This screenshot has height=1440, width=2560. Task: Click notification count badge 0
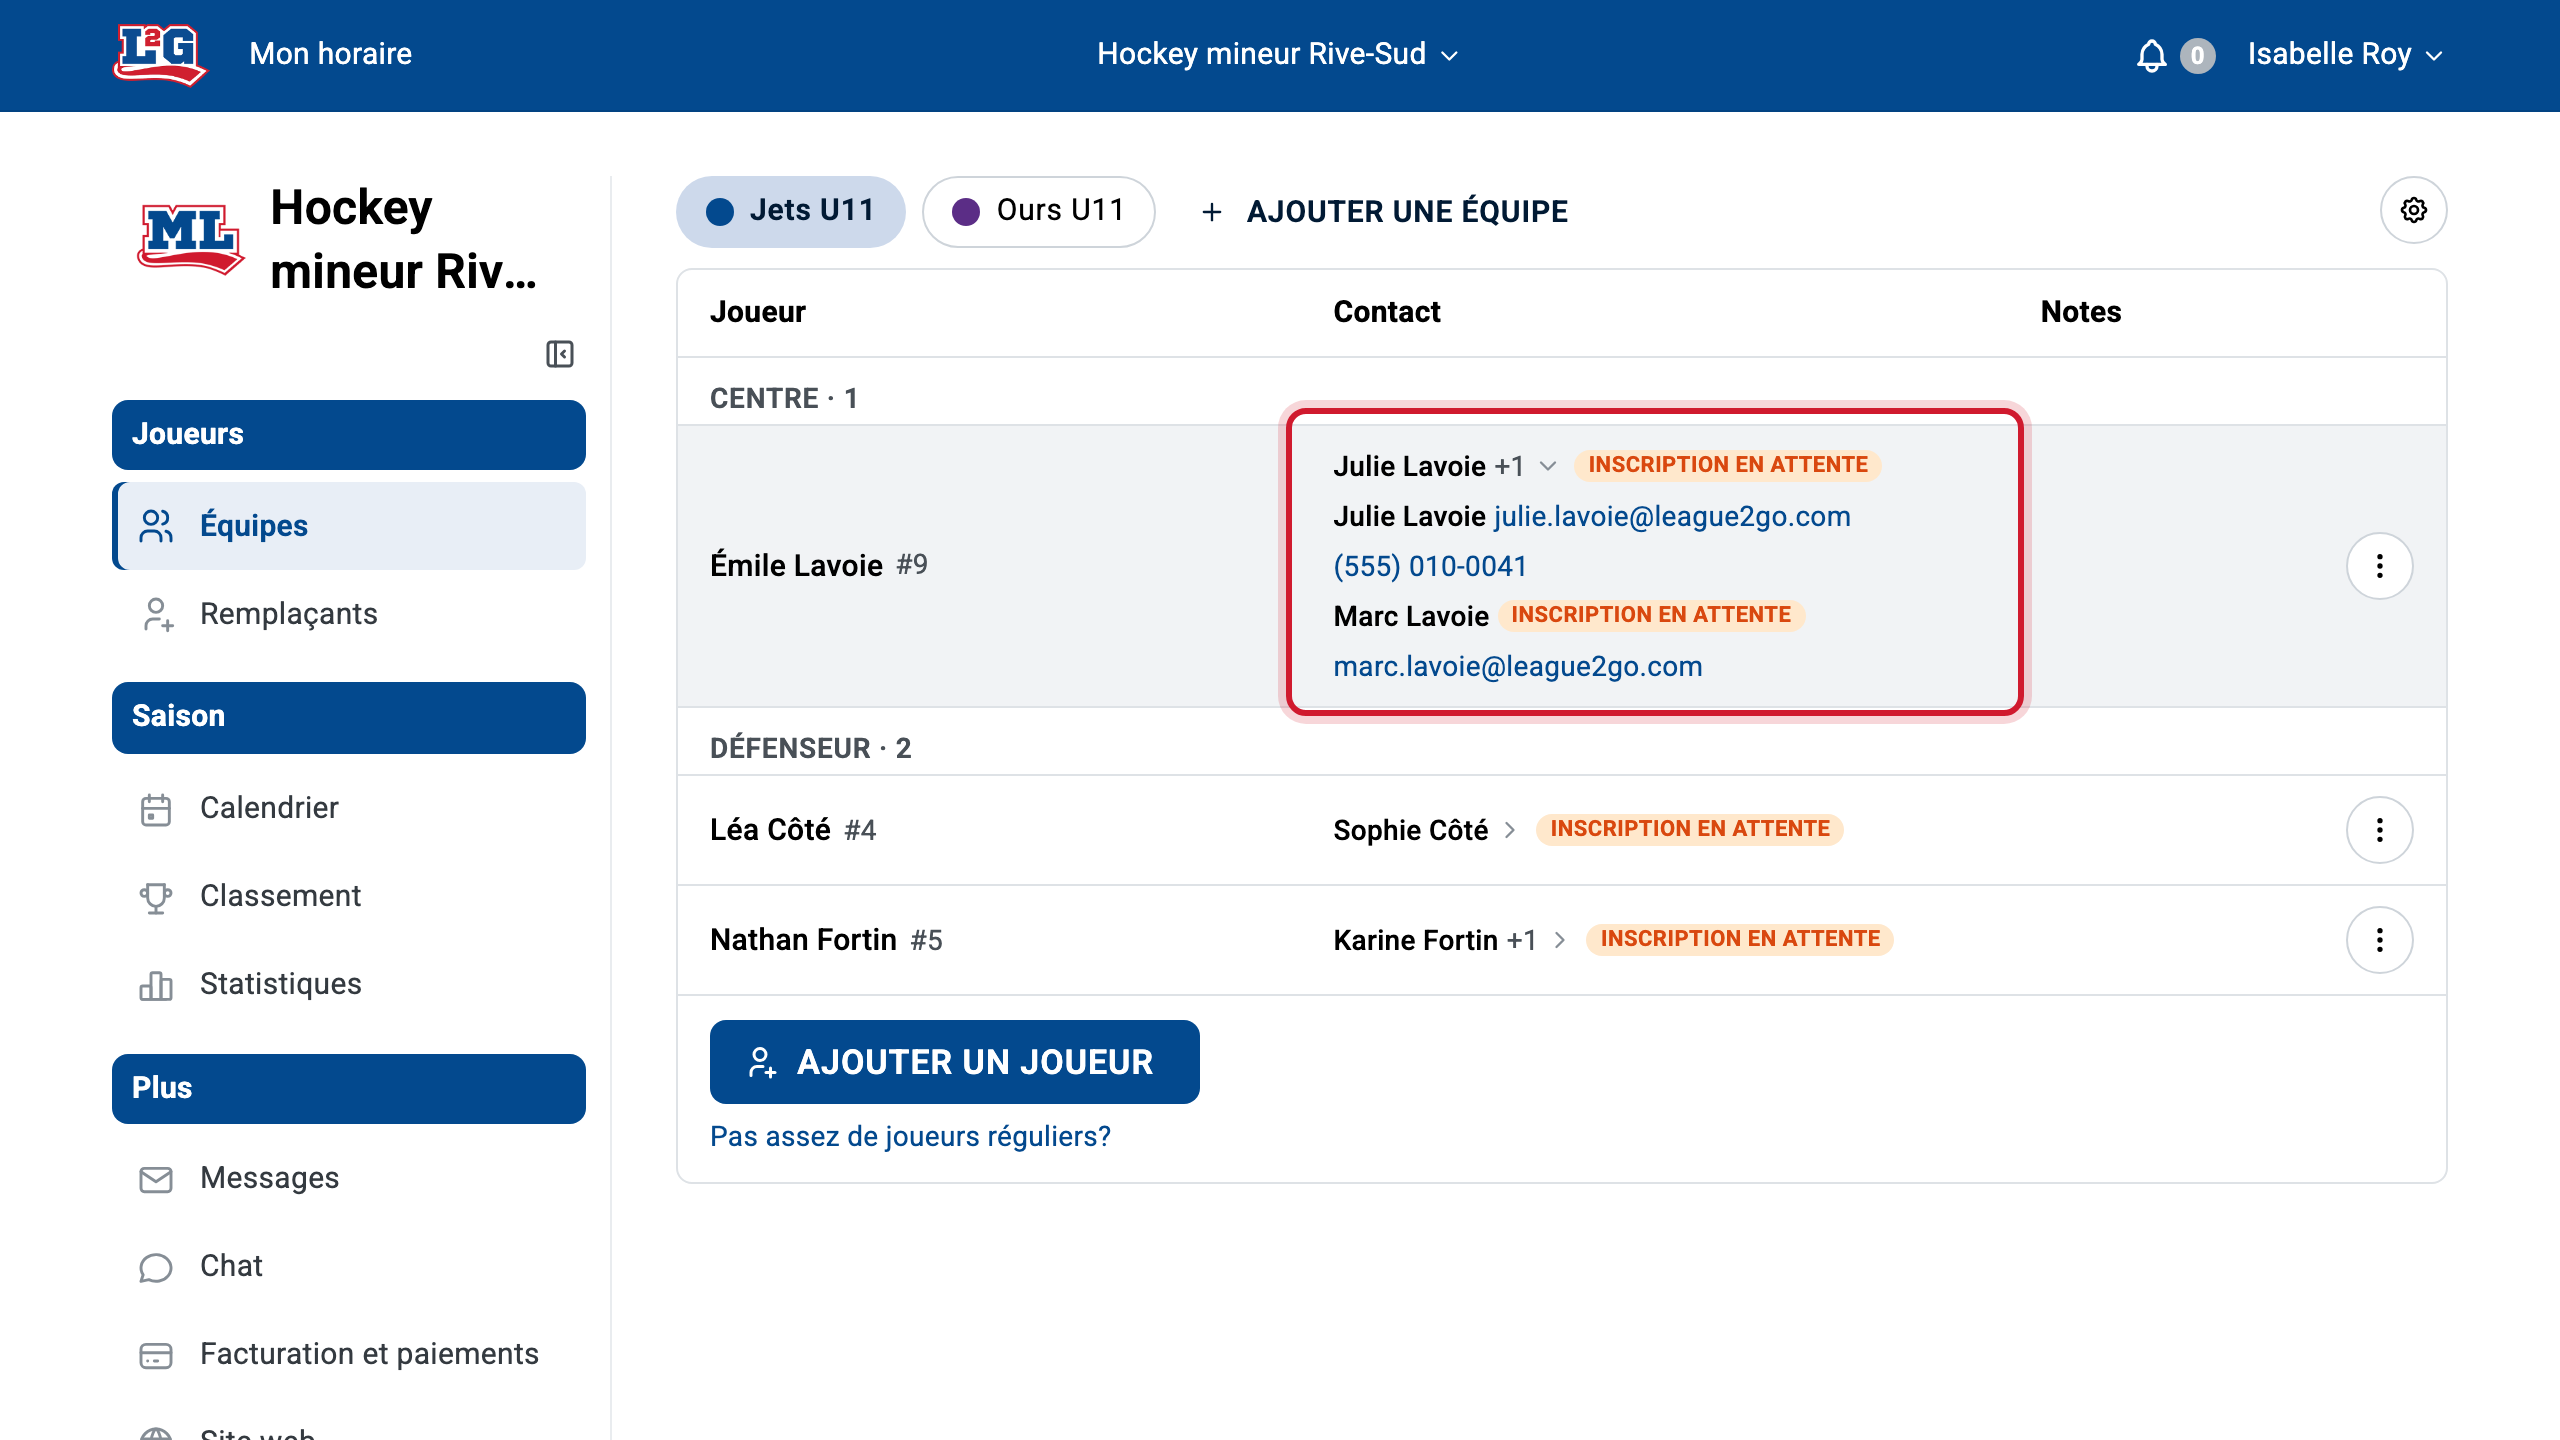coord(2197,55)
